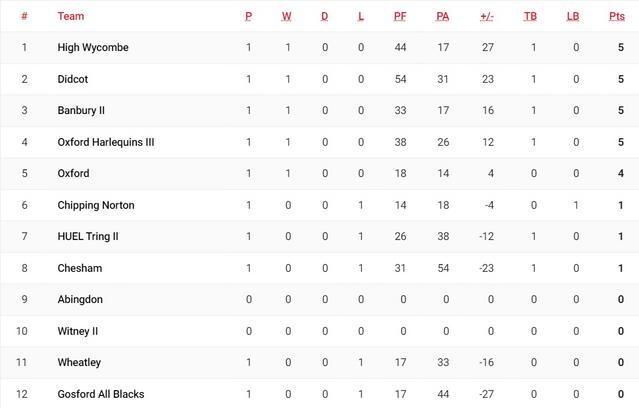
Task: Sort by TB bonus column header
Action: 530,16
